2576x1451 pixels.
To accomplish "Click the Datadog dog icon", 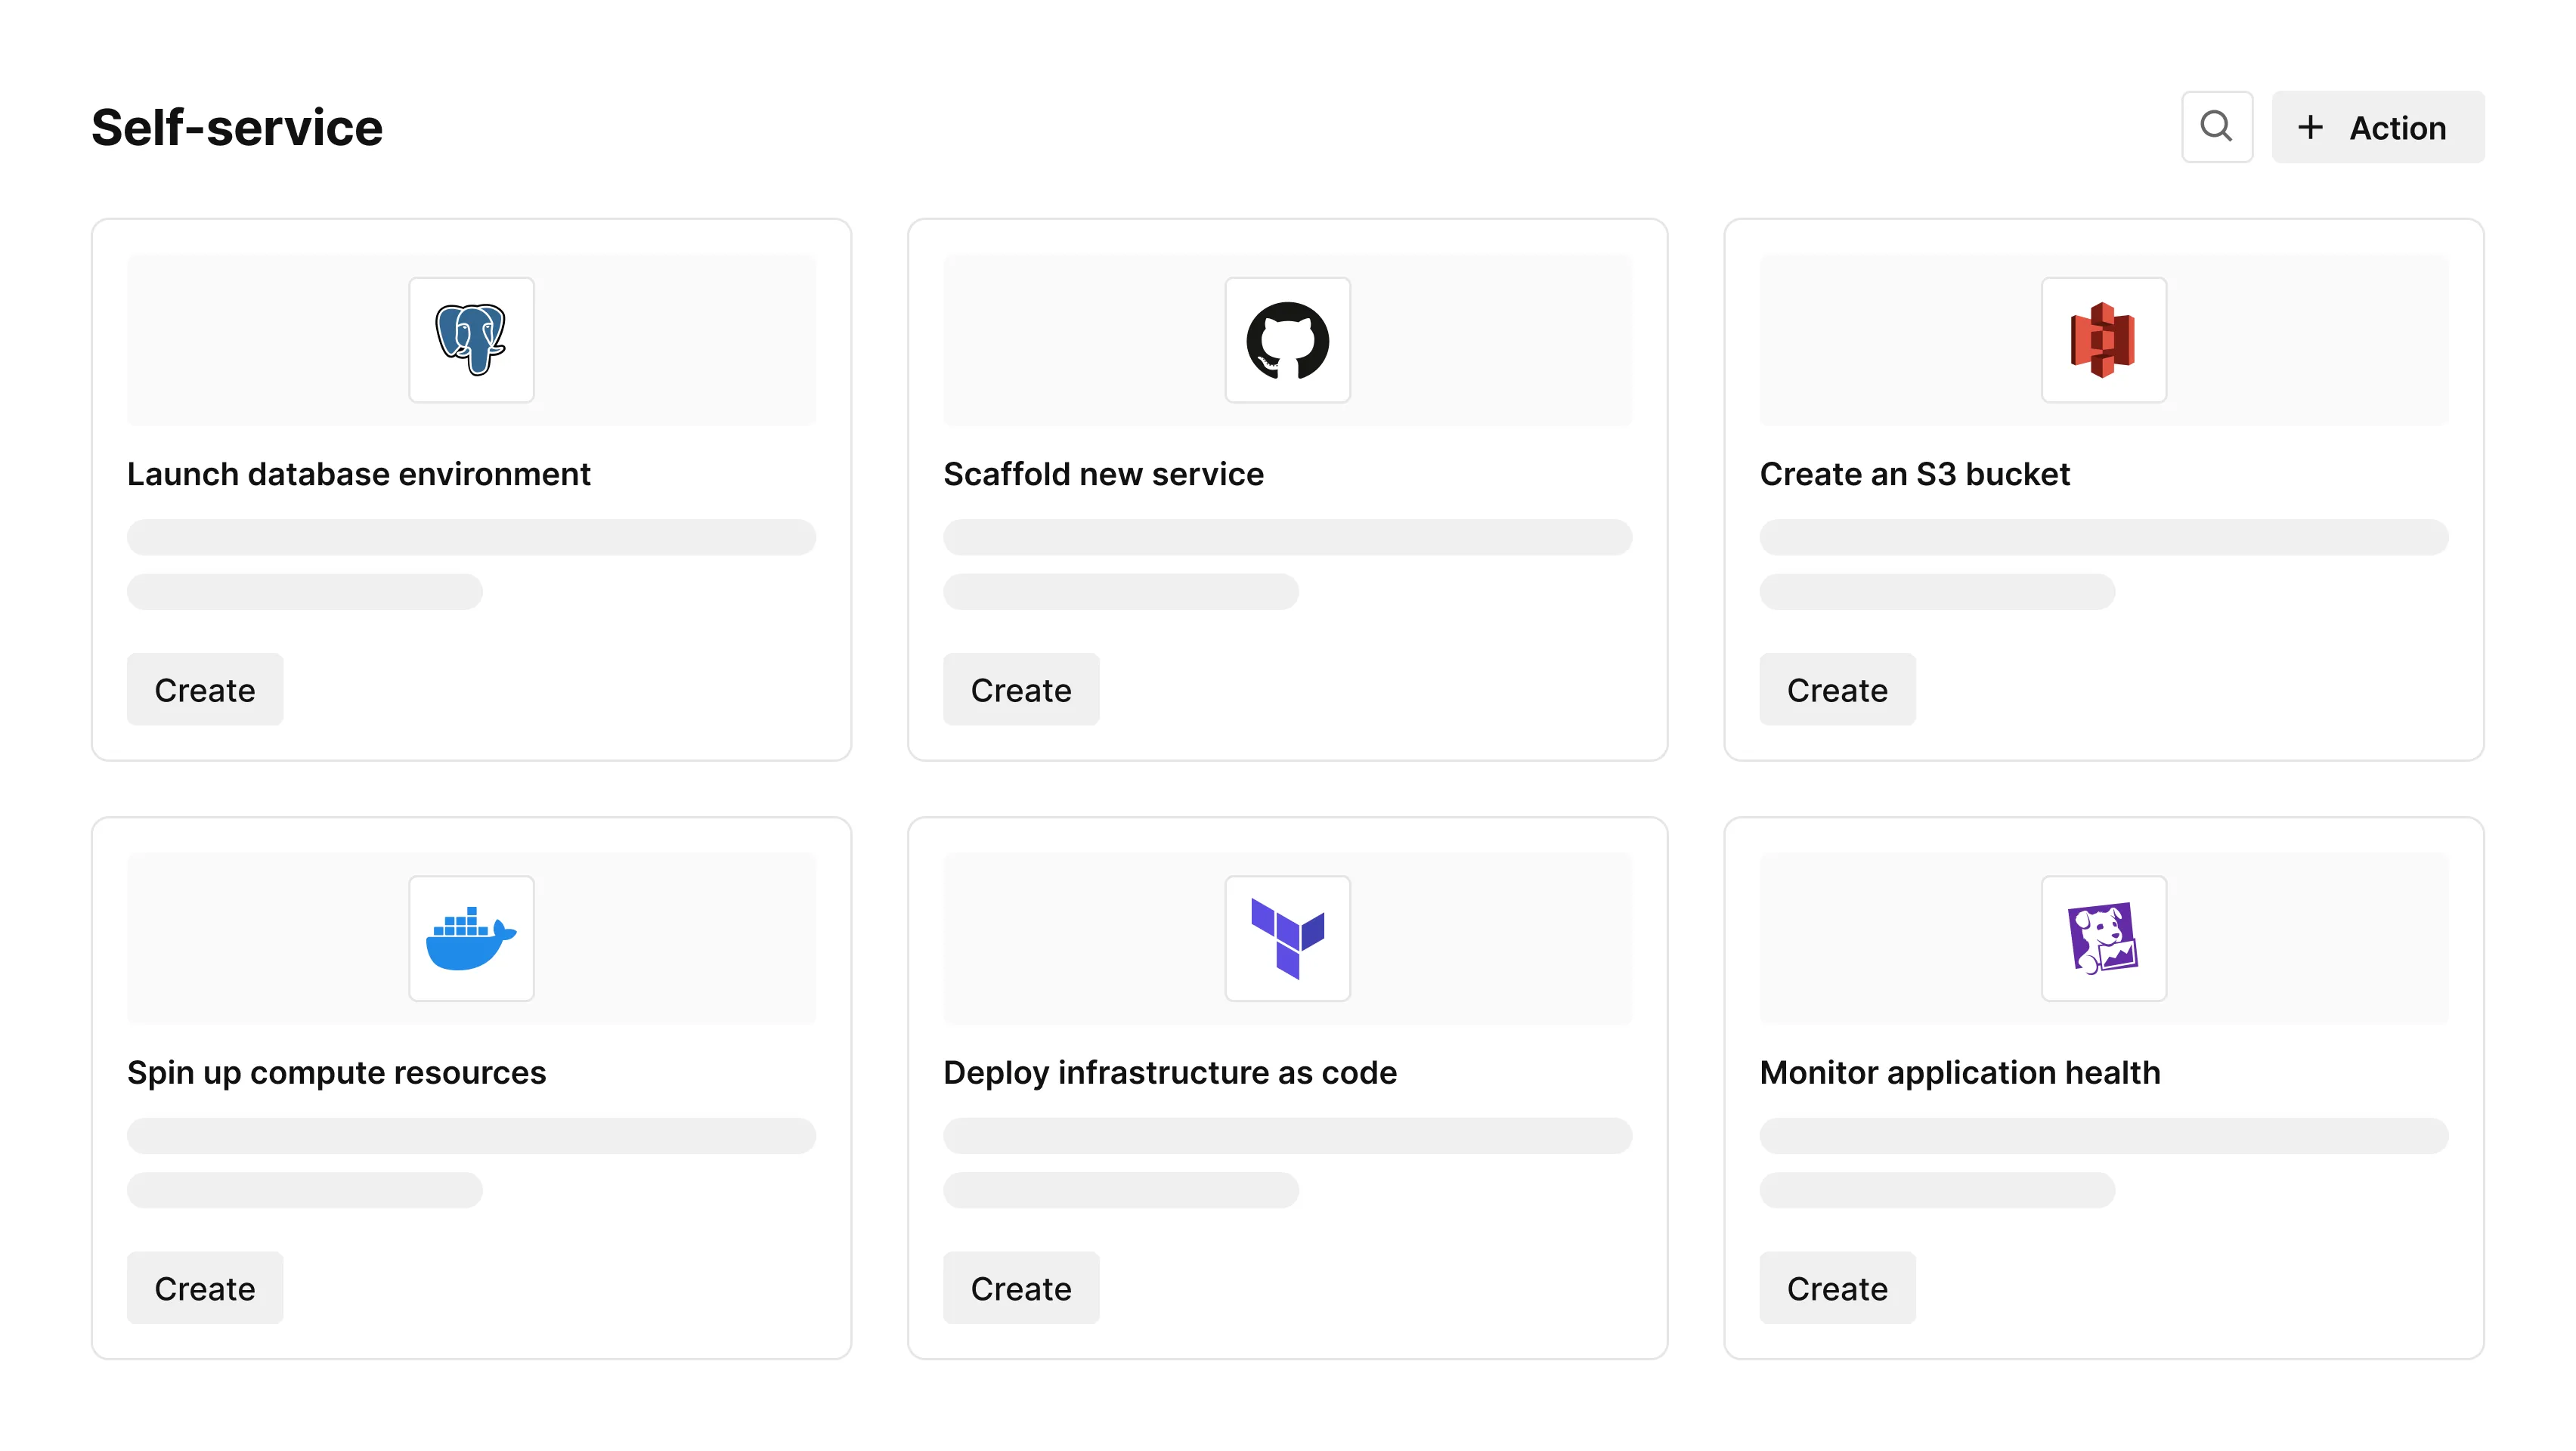I will (2103, 938).
